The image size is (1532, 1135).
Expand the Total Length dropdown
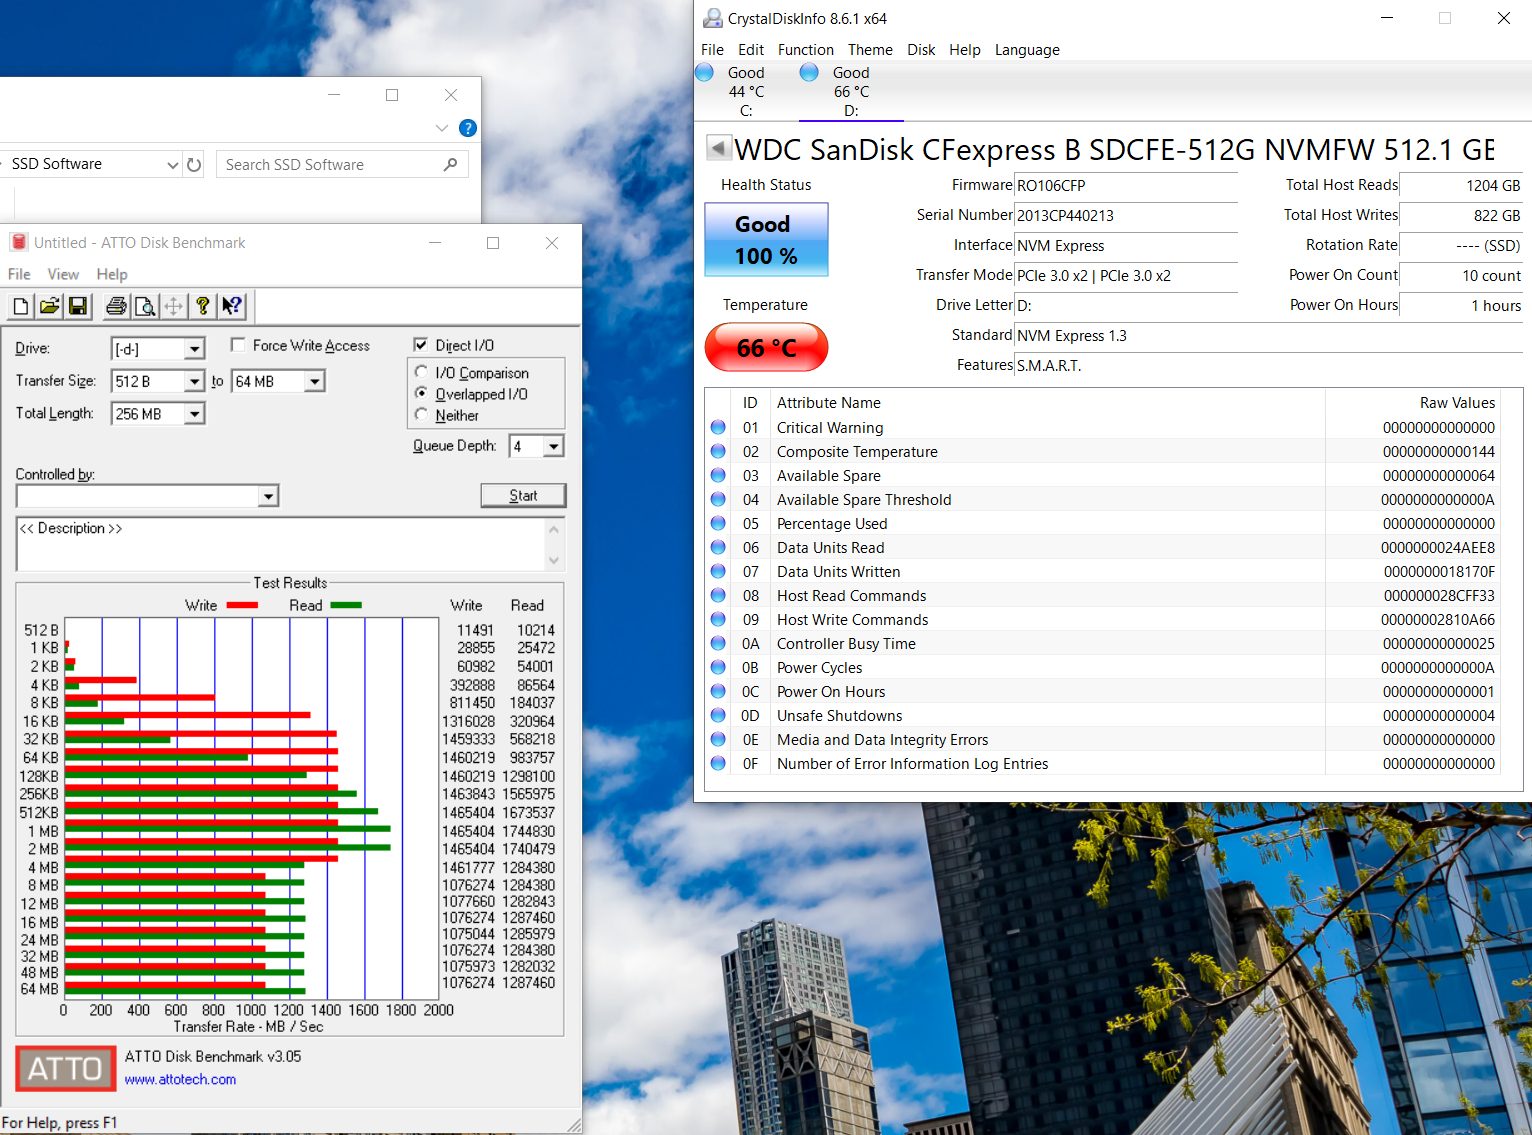194,414
